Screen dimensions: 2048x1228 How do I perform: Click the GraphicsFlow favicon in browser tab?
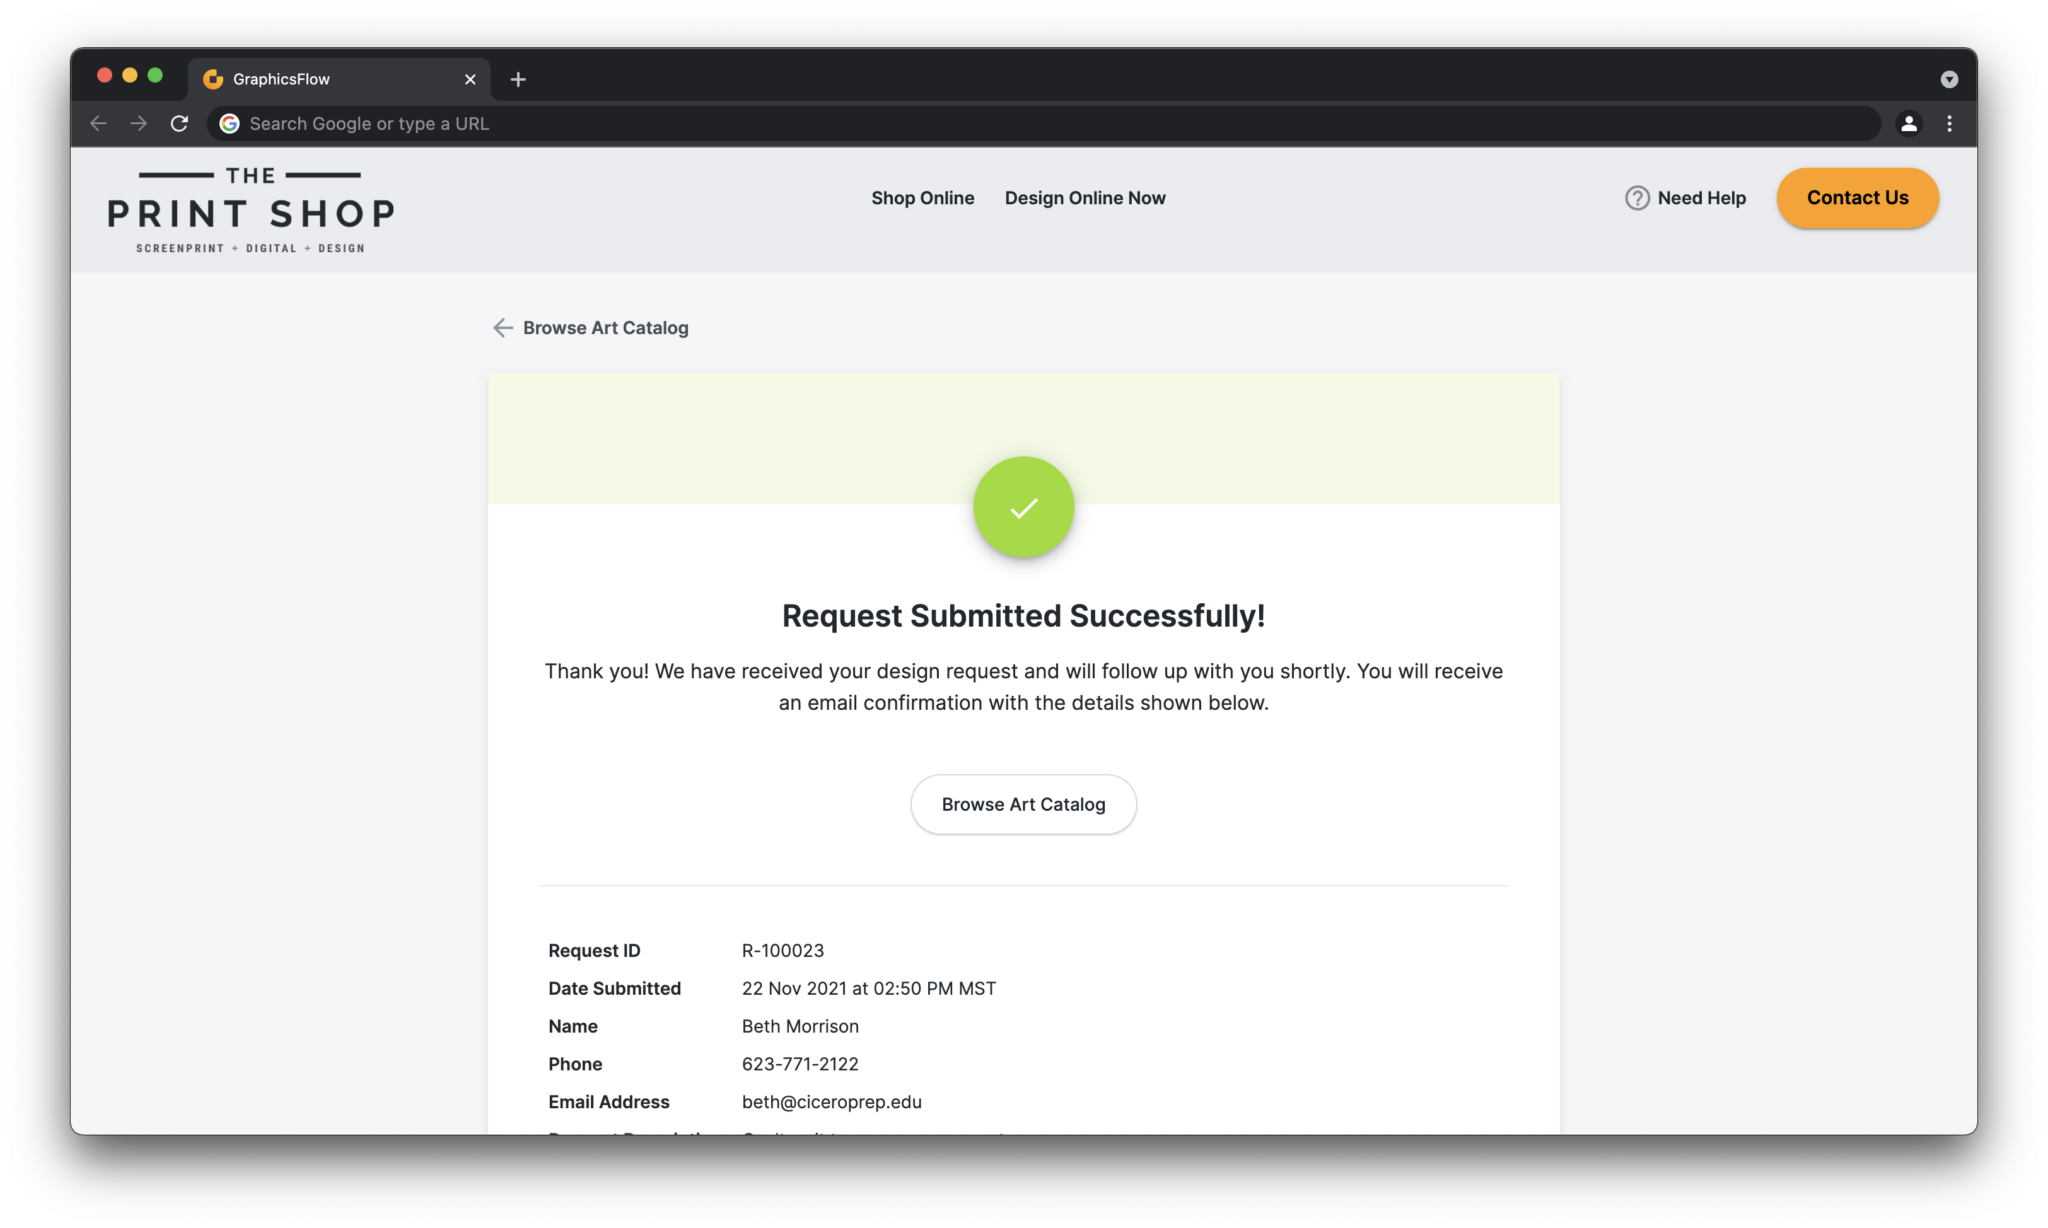216,77
